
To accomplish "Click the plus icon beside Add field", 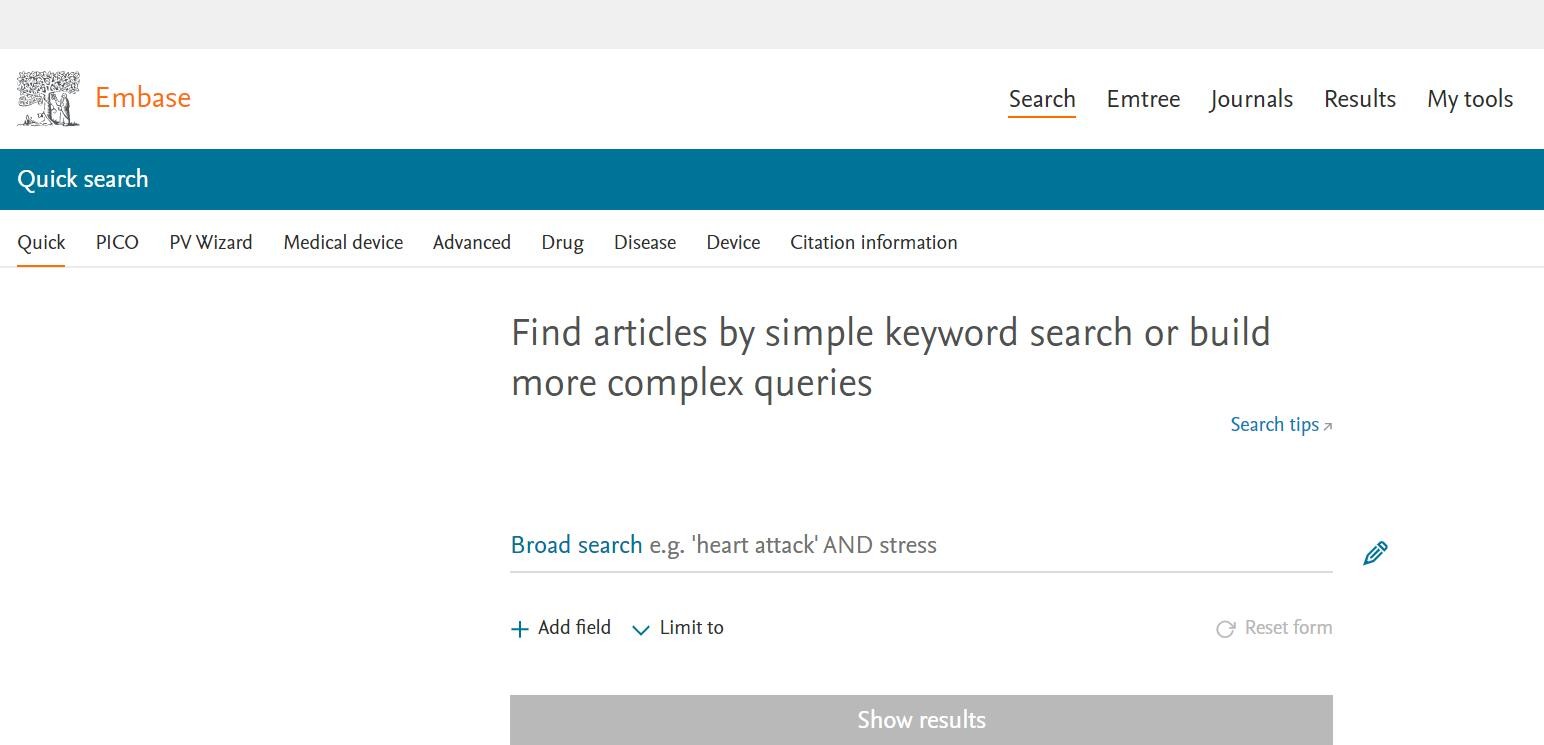I will coord(519,629).
